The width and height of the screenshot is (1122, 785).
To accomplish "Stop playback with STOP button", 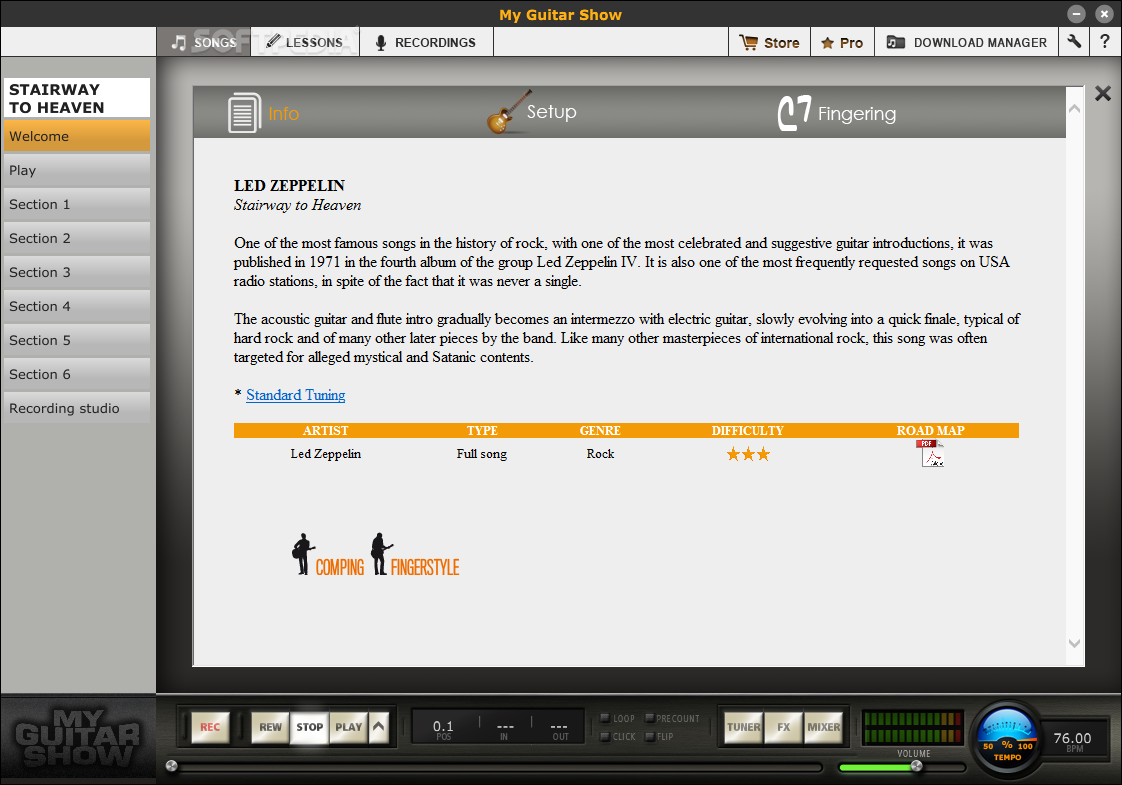I will click(310, 727).
